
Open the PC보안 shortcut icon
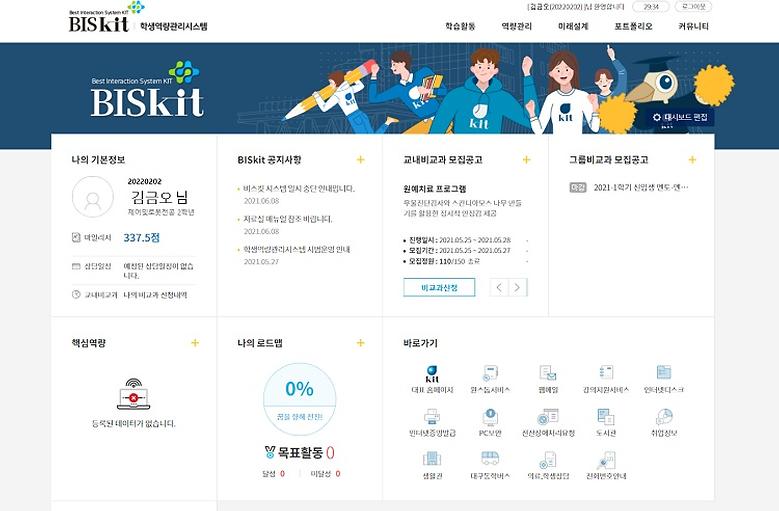pyautogui.click(x=490, y=417)
